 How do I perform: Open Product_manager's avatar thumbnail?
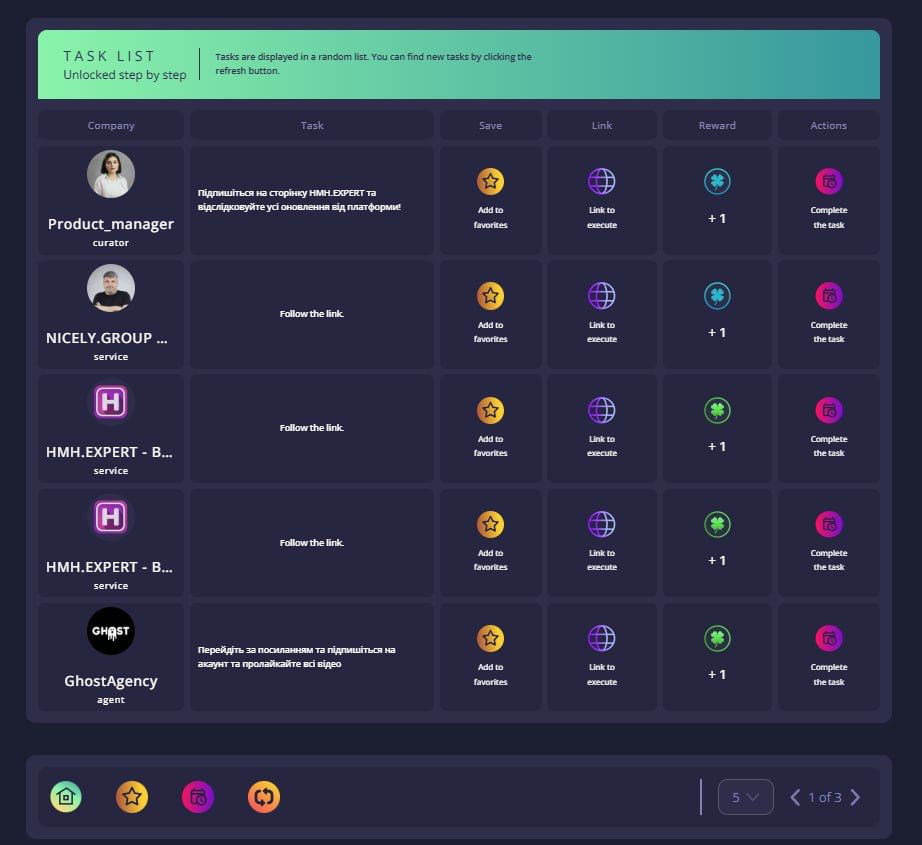110,173
